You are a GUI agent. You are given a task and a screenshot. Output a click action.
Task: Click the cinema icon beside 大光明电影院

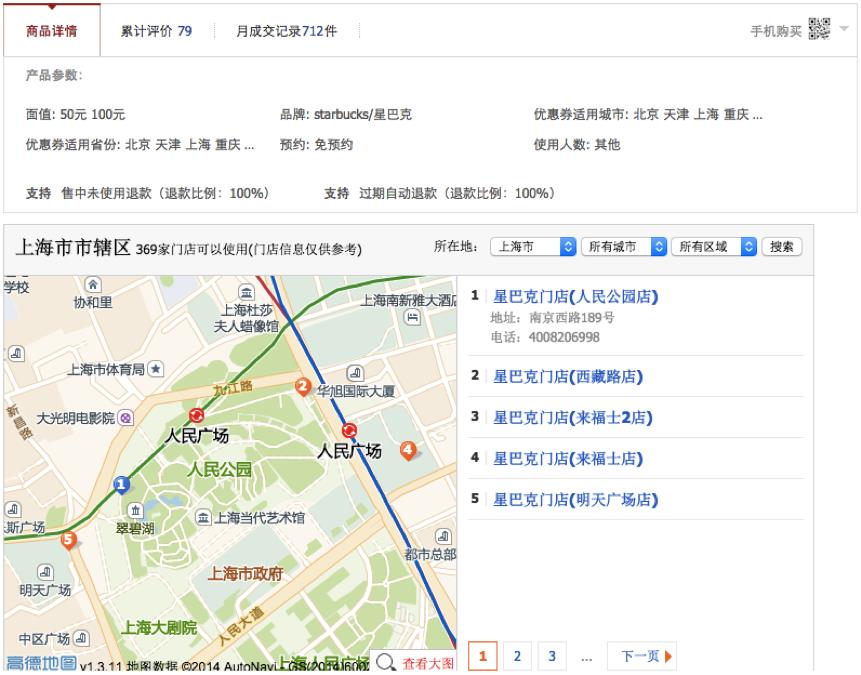(126, 419)
